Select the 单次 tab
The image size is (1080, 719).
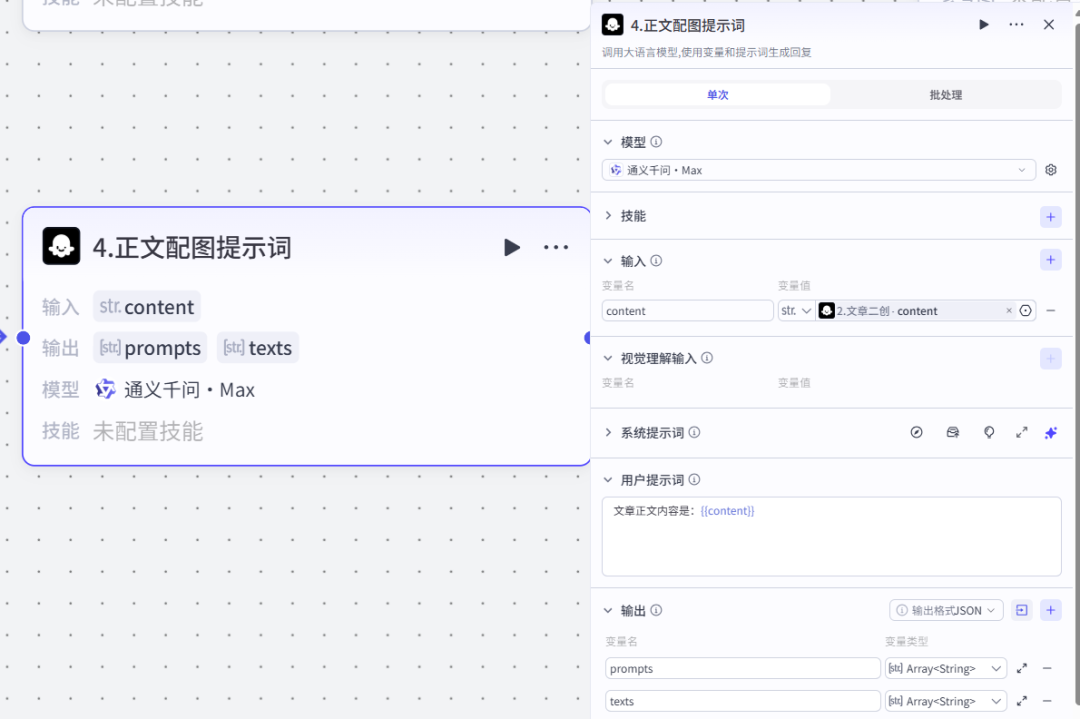coord(716,94)
